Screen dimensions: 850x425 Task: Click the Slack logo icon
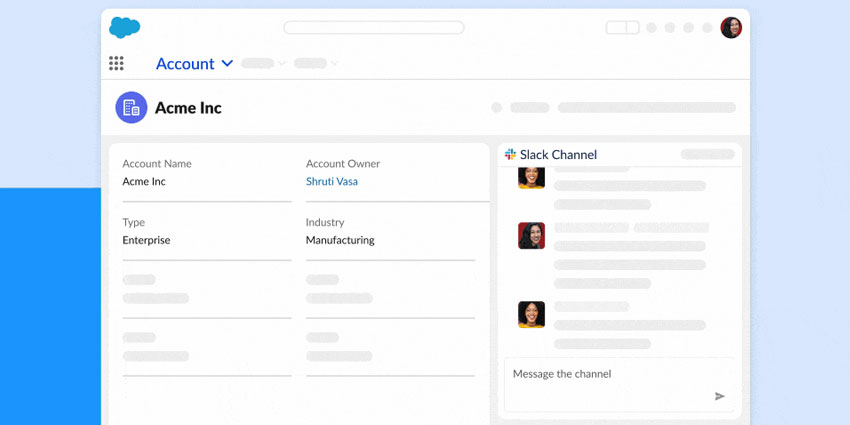510,154
